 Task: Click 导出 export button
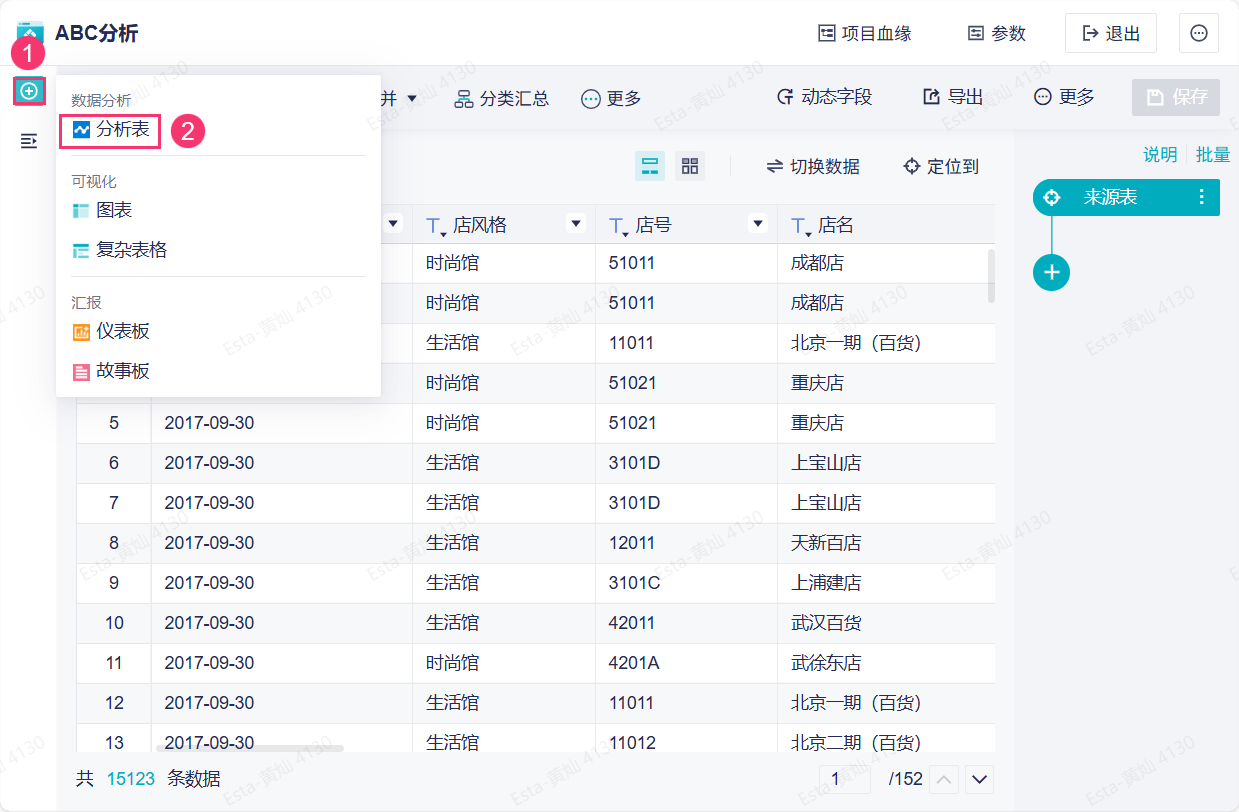pos(952,97)
